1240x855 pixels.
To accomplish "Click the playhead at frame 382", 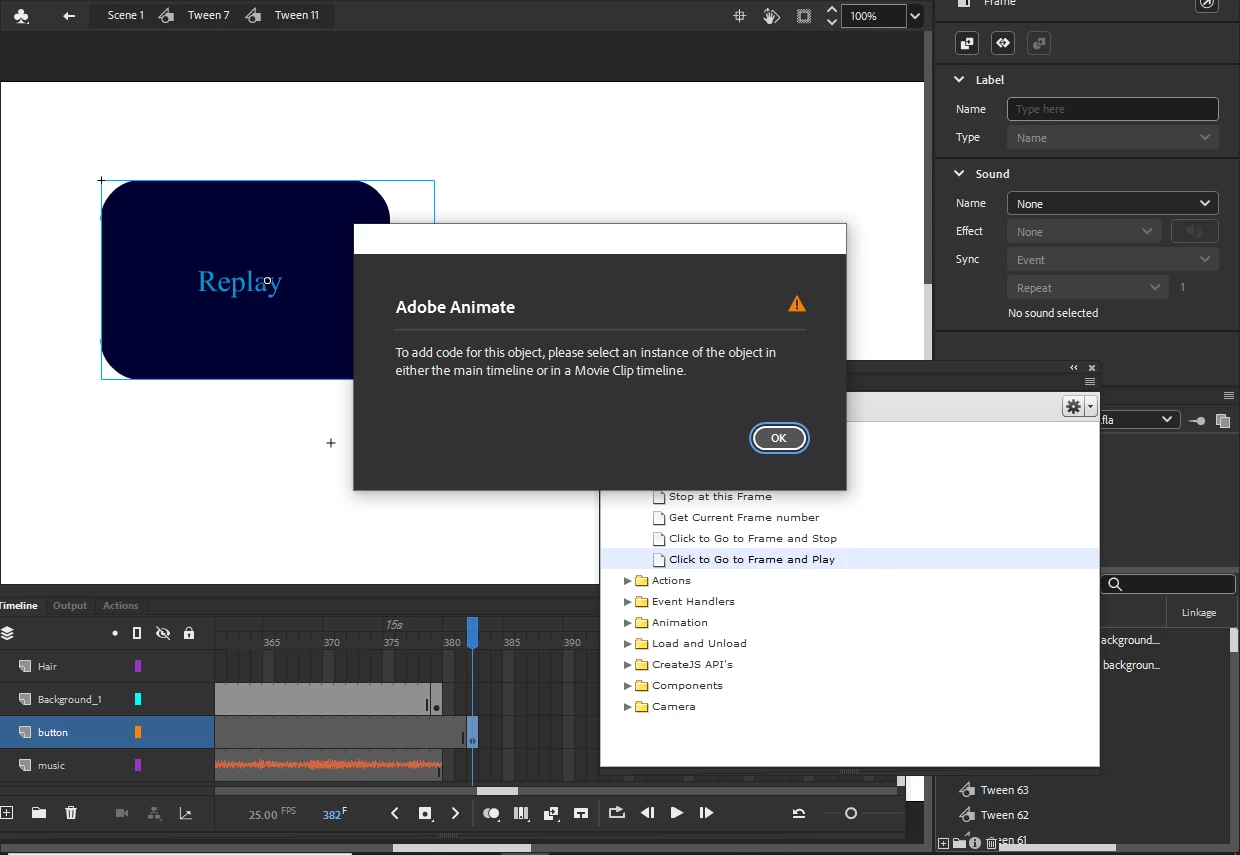I will click(472, 633).
